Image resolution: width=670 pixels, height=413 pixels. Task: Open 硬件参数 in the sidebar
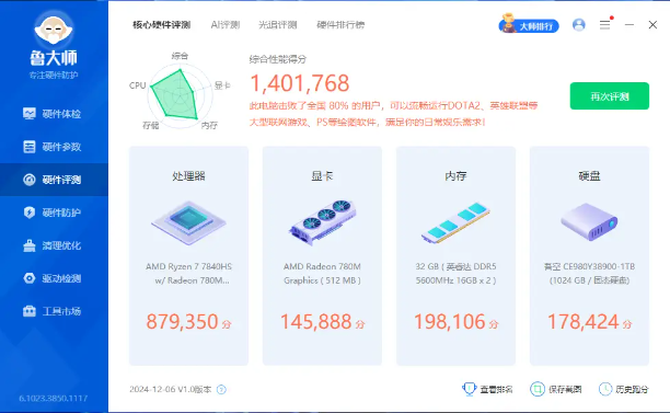tap(54, 146)
